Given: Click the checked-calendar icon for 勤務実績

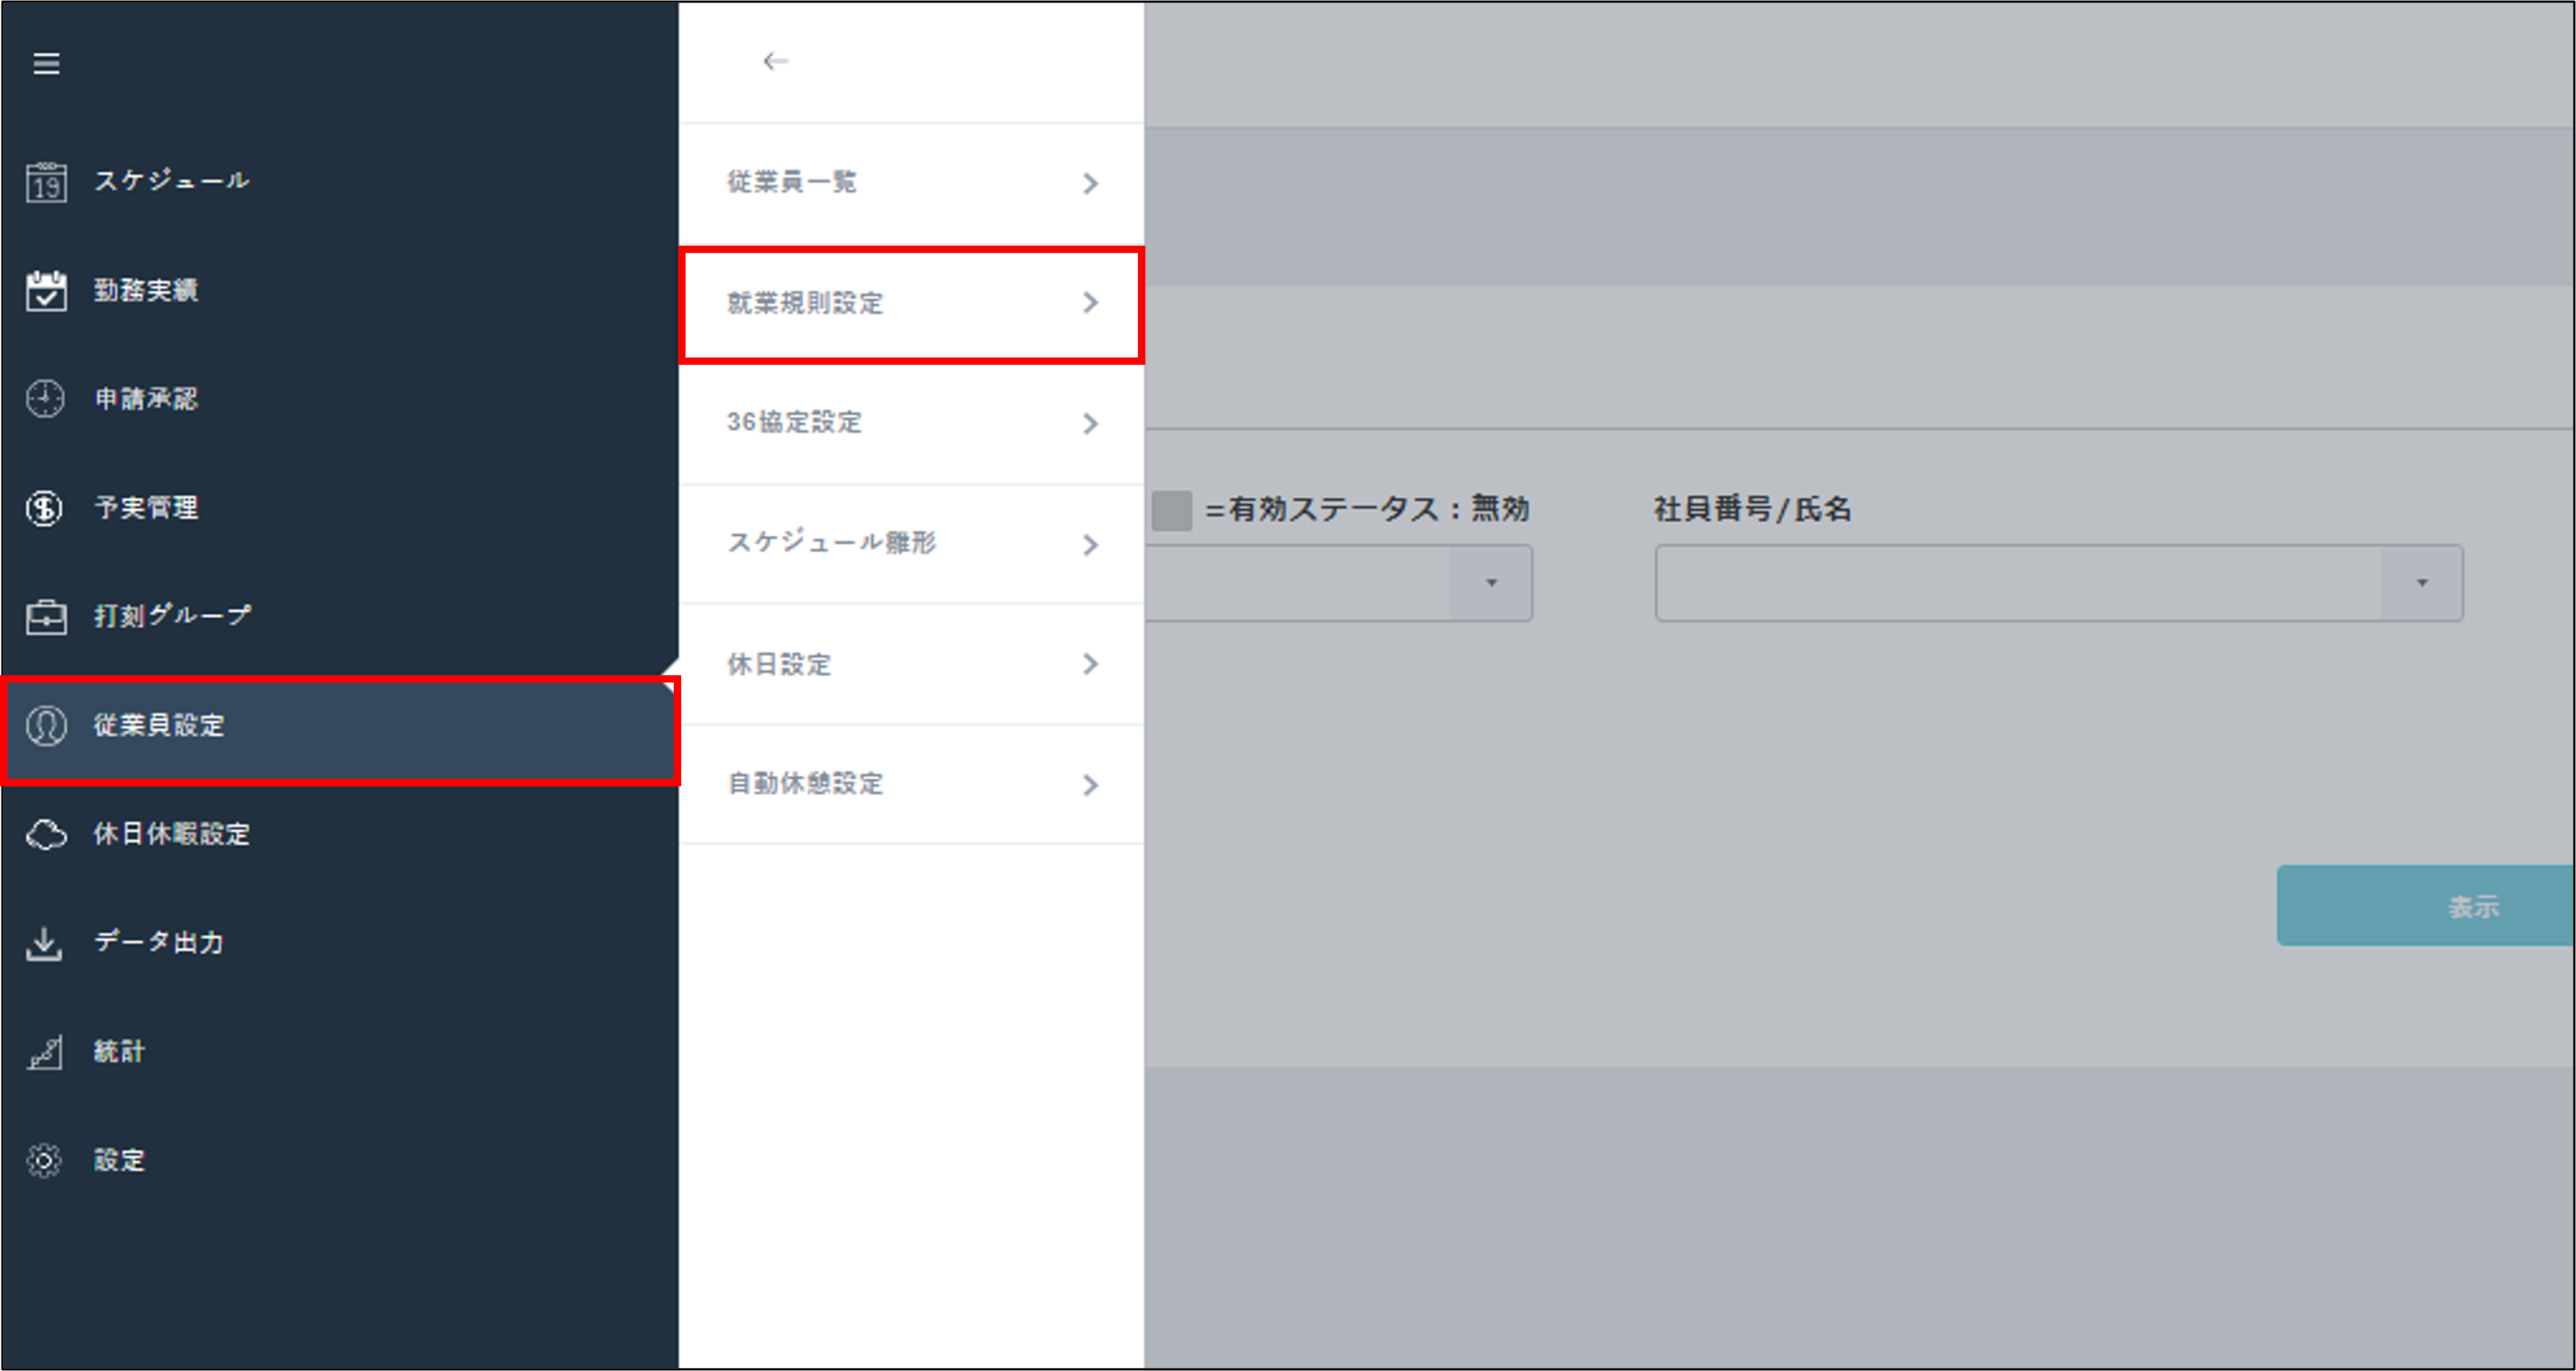Looking at the screenshot, I should point(46,291).
